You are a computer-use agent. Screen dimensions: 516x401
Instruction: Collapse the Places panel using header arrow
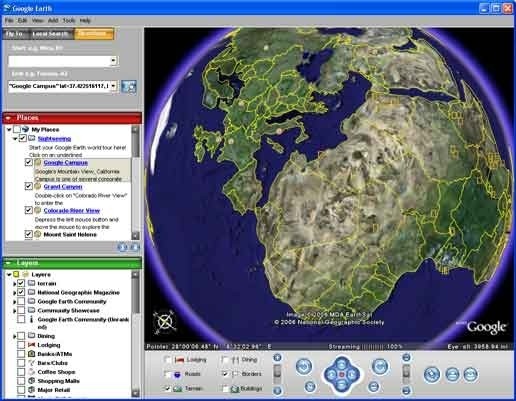tap(9, 118)
